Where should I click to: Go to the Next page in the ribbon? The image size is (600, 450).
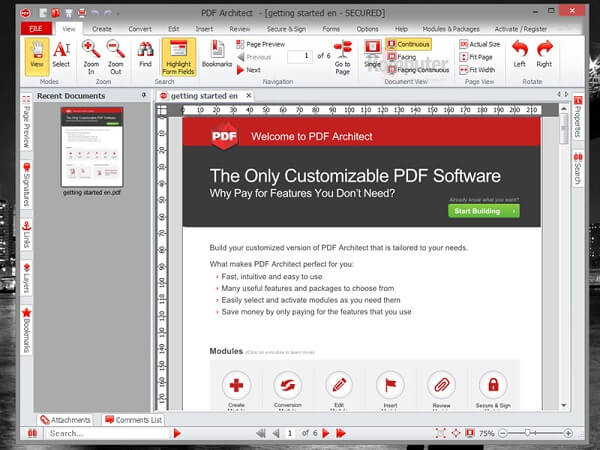pos(249,70)
